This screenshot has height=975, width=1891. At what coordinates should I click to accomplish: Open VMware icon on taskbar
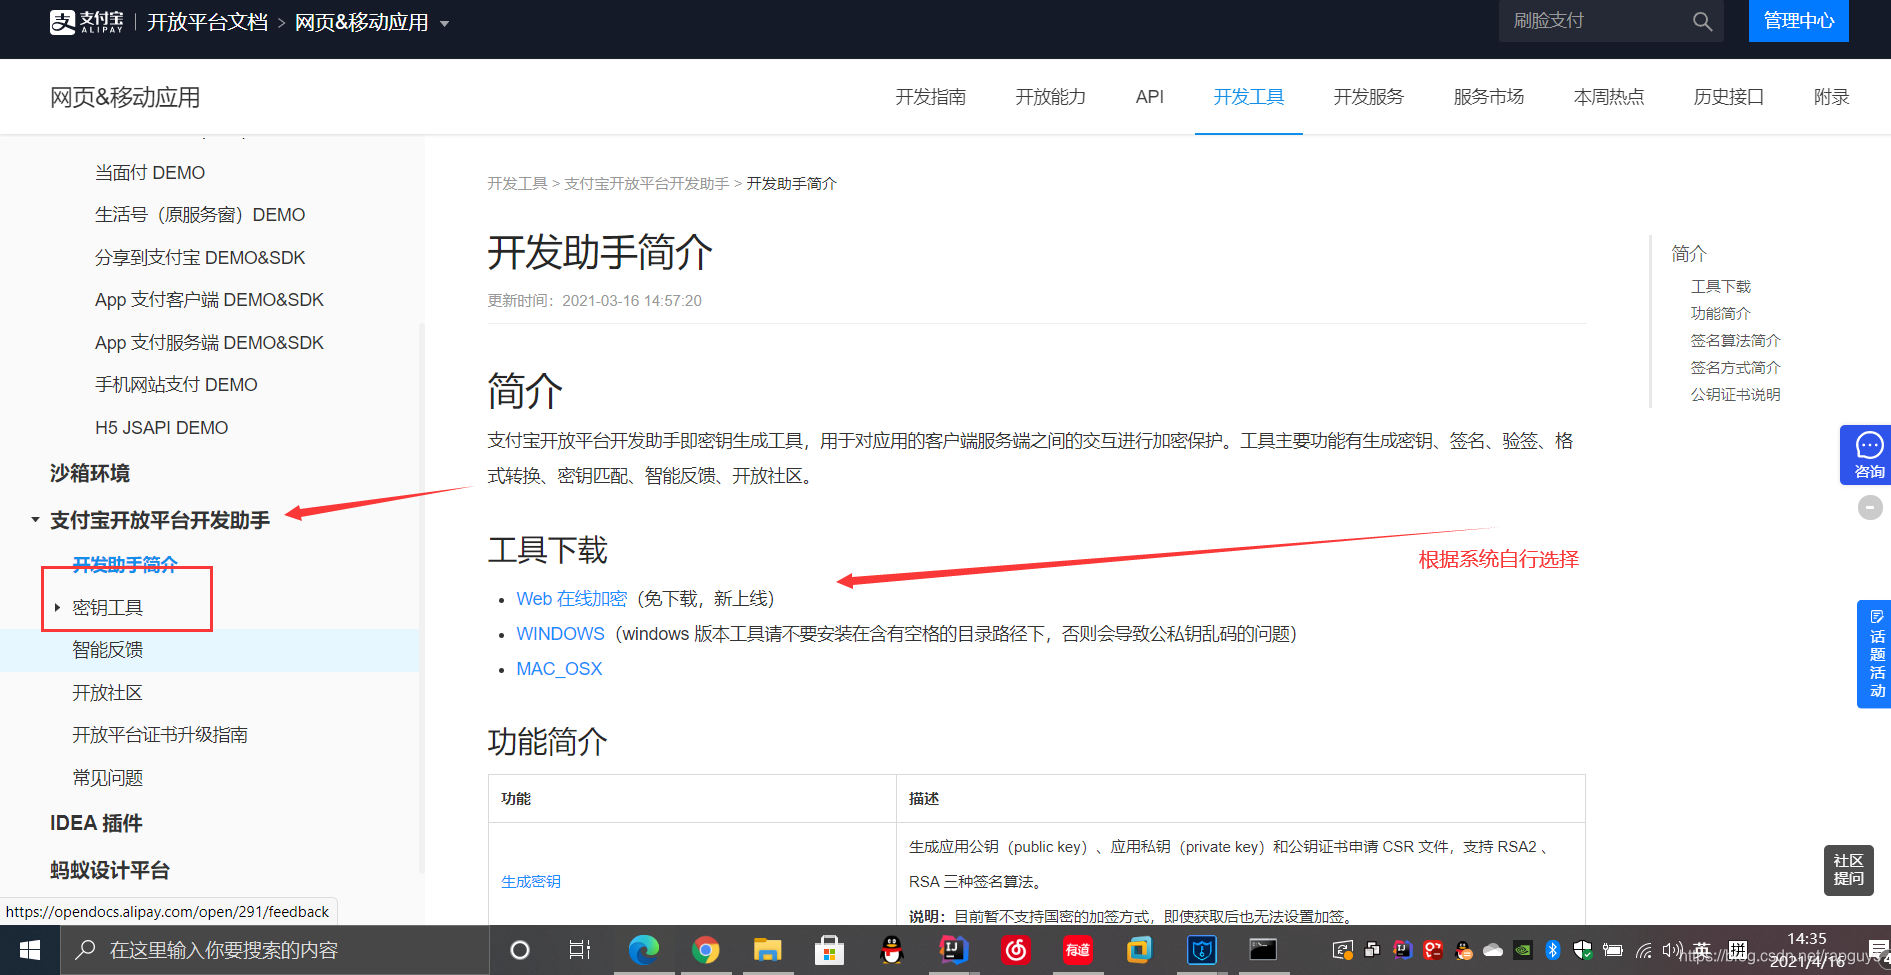[x=1140, y=950]
